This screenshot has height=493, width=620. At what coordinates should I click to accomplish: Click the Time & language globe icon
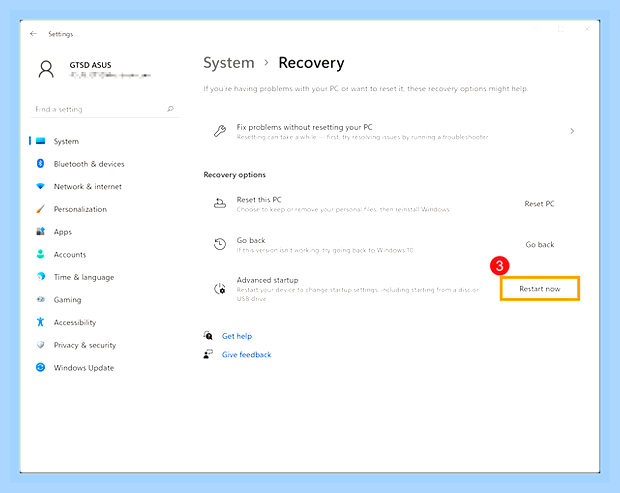pyautogui.click(x=40, y=276)
